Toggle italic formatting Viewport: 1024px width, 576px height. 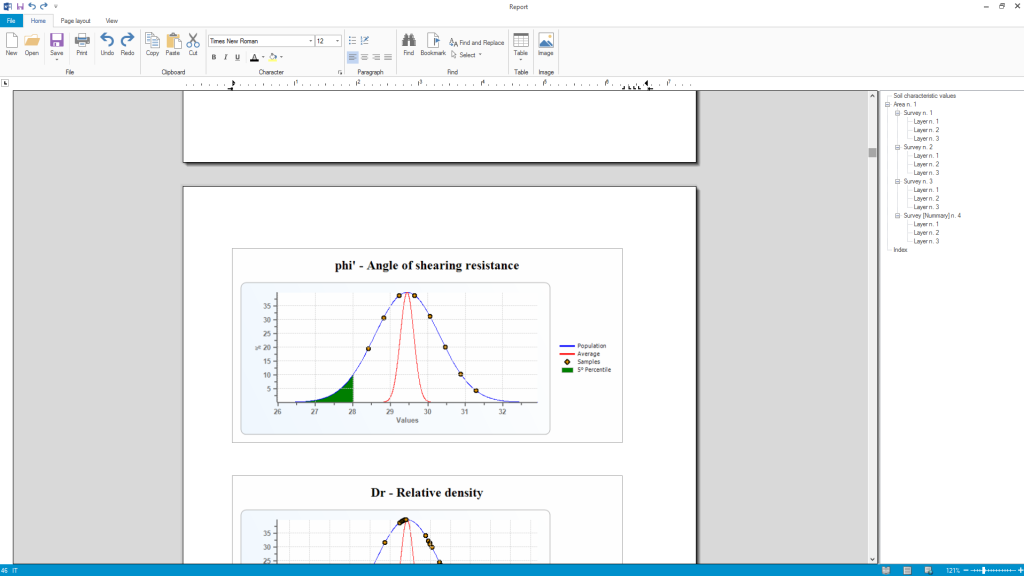[225, 57]
